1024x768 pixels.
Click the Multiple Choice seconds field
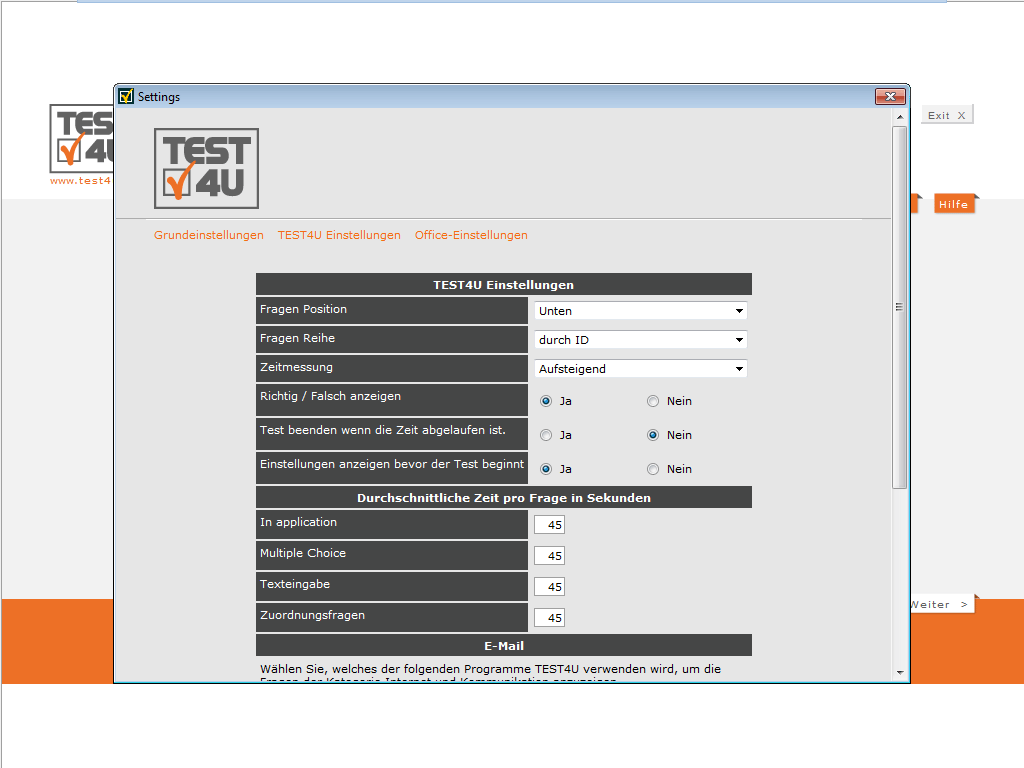549,556
